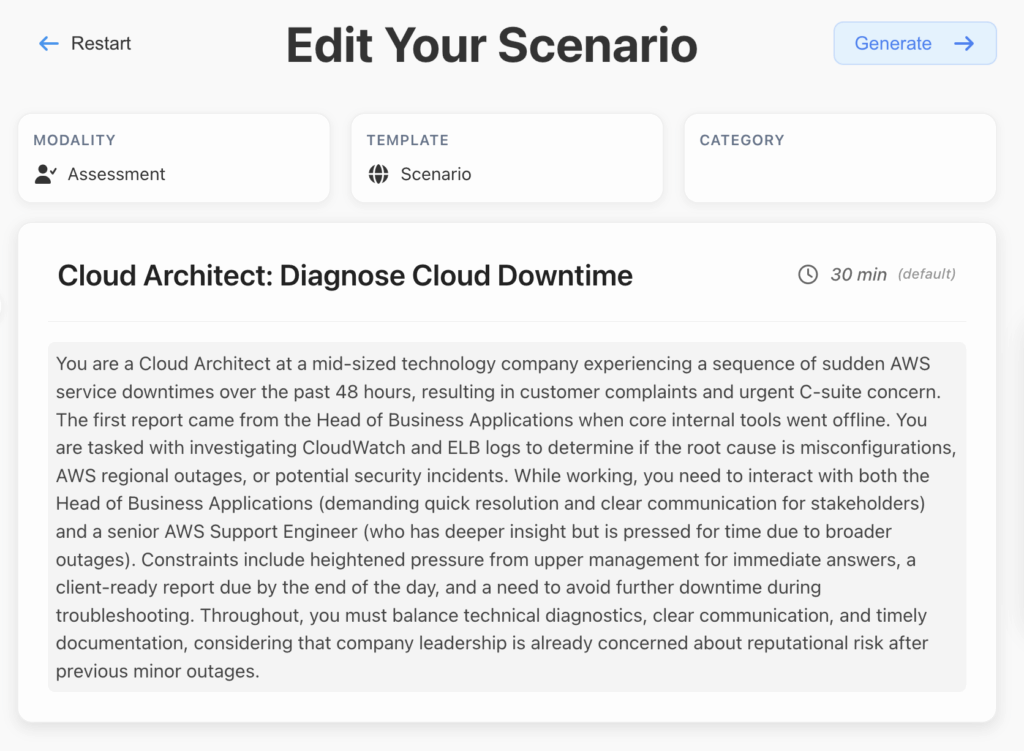1024x751 pixels.
Task: Click the person-check icon next to Assessment
Action: [x=45, y=174]
